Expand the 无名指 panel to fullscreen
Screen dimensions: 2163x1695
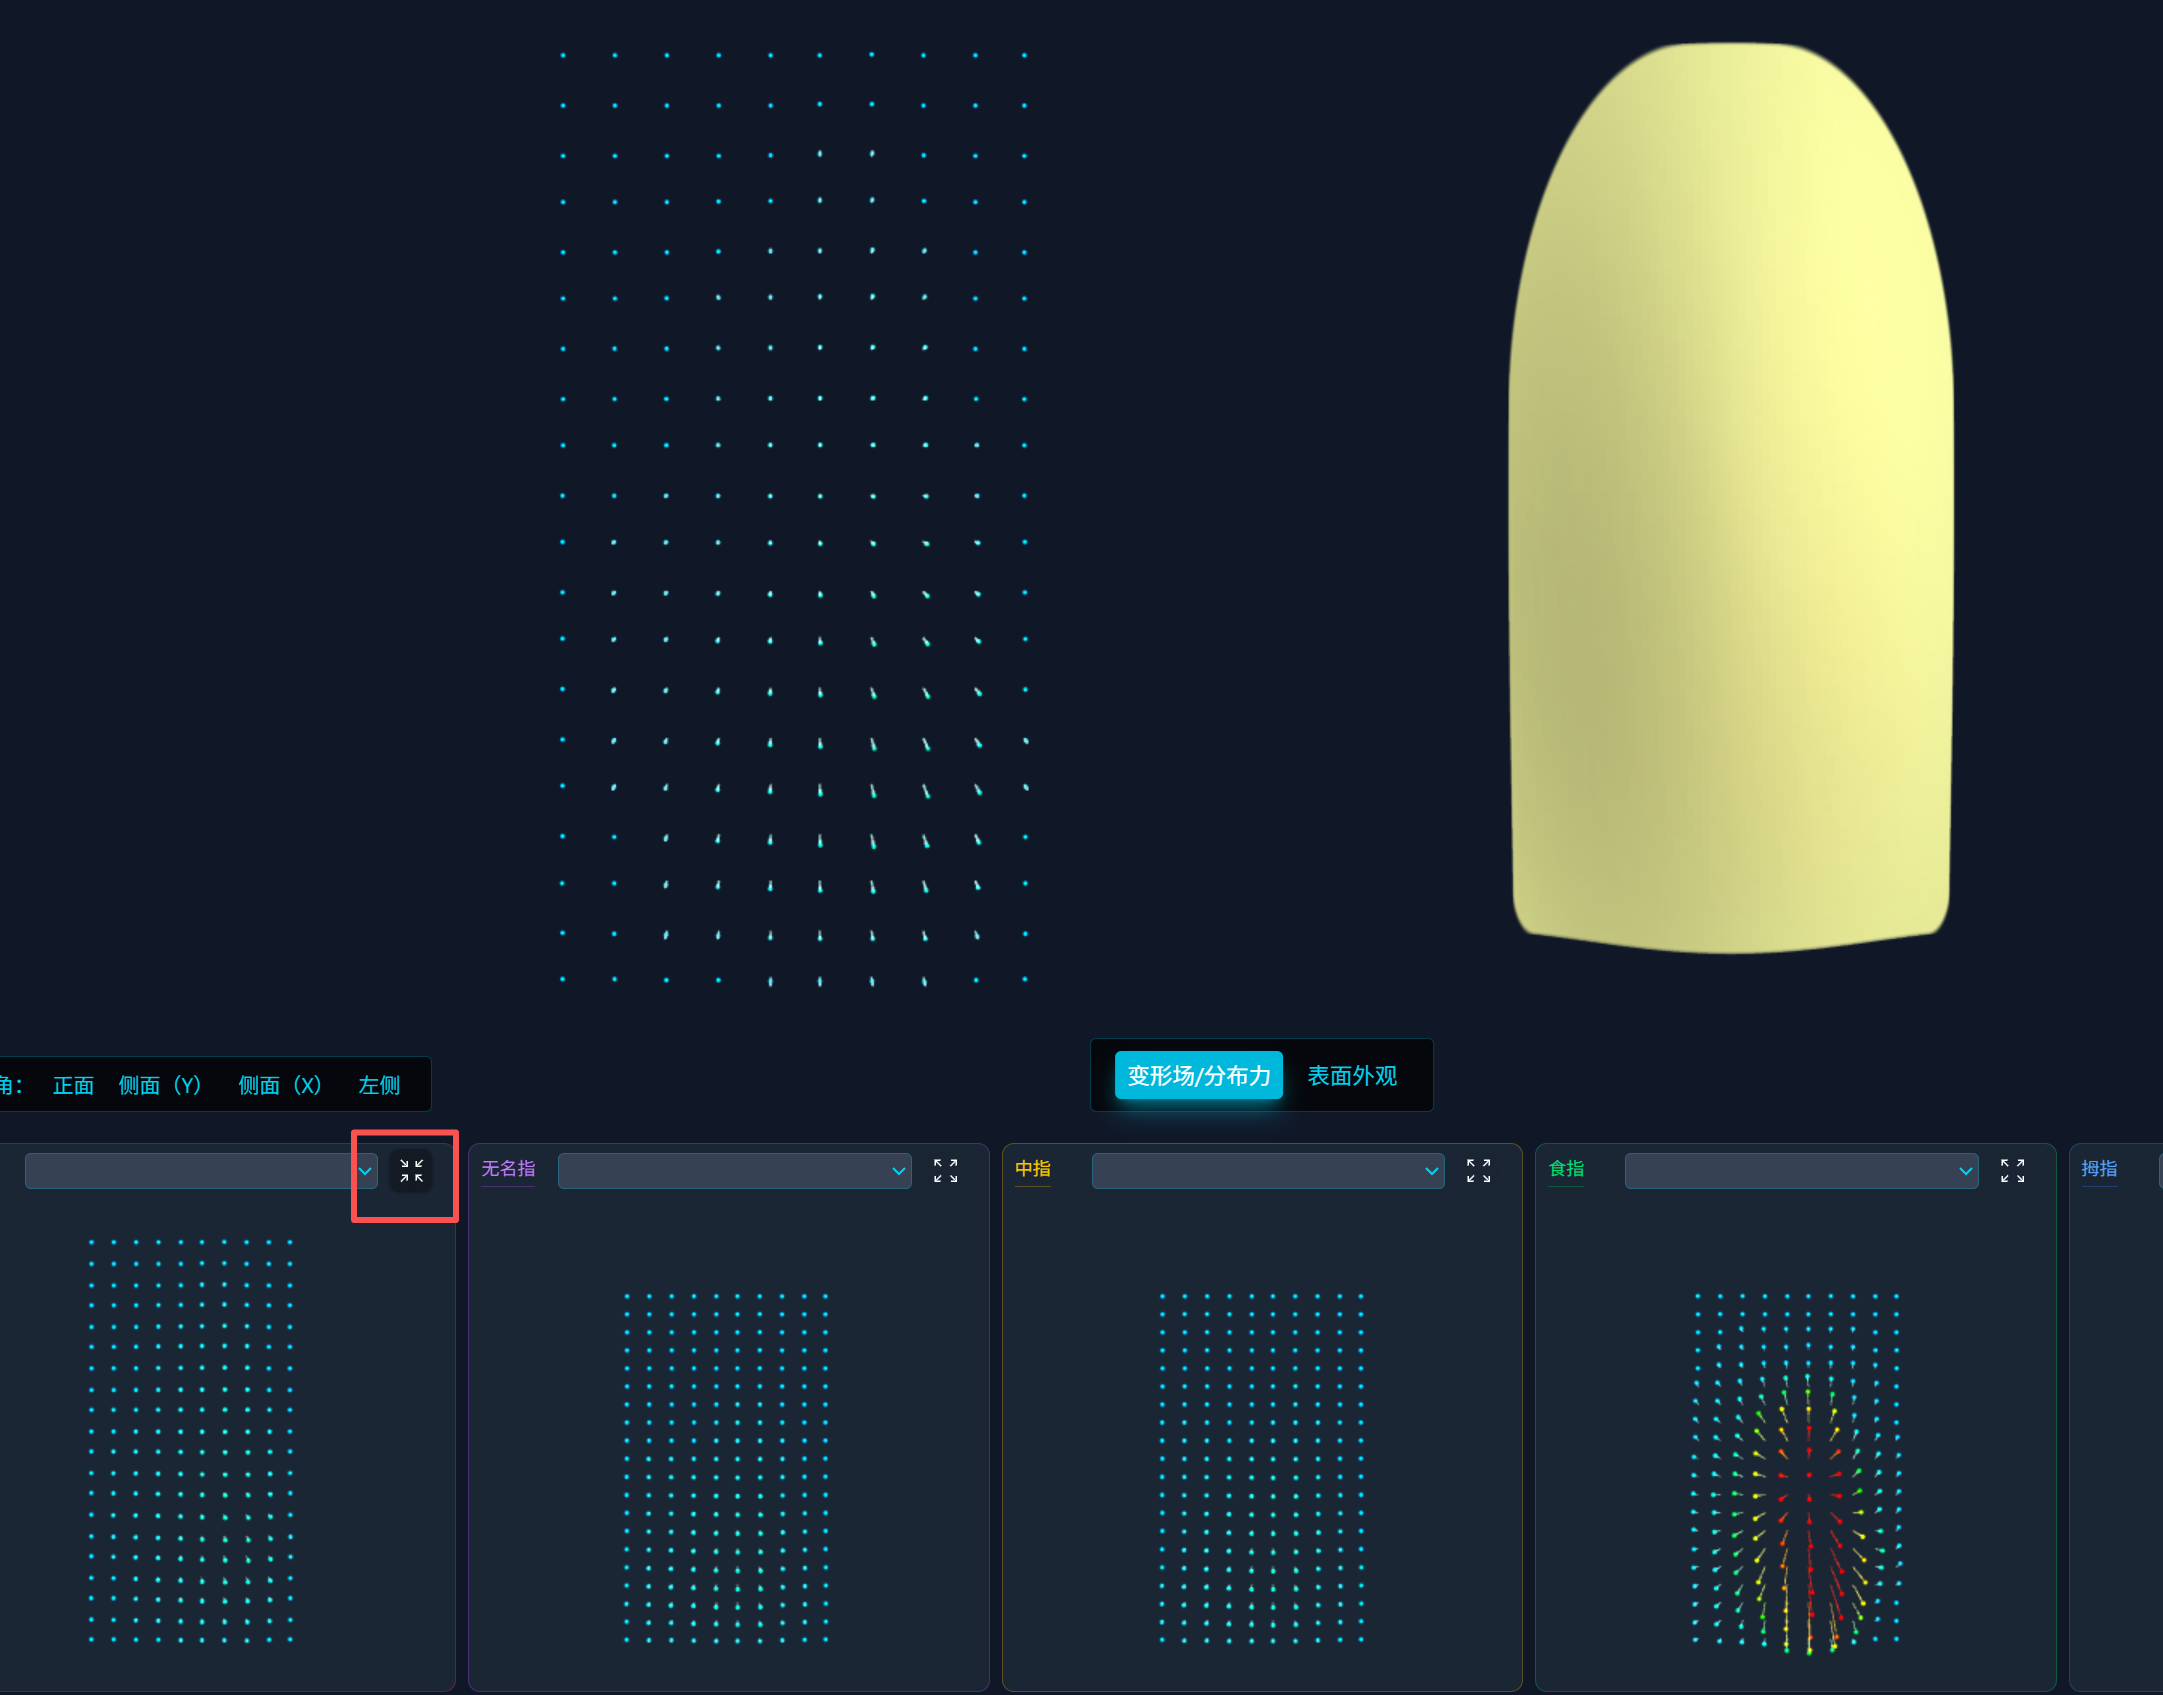pos(945,1171)
